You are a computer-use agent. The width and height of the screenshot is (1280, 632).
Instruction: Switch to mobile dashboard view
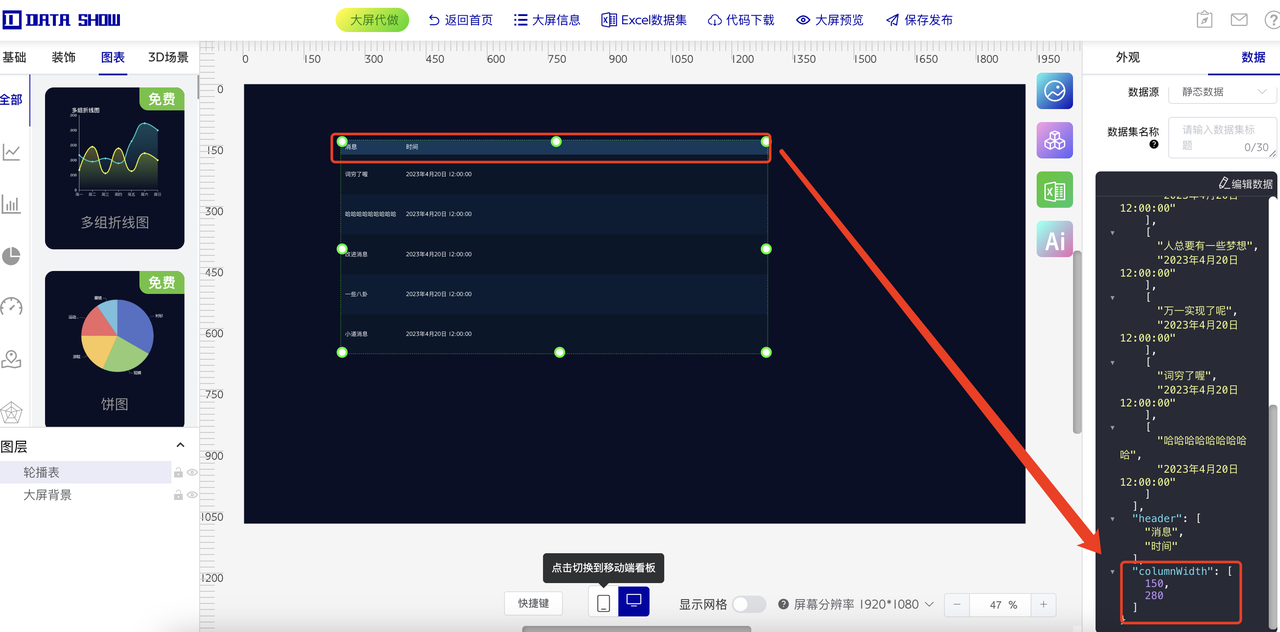pyautogui.click(x=603, y=603)
